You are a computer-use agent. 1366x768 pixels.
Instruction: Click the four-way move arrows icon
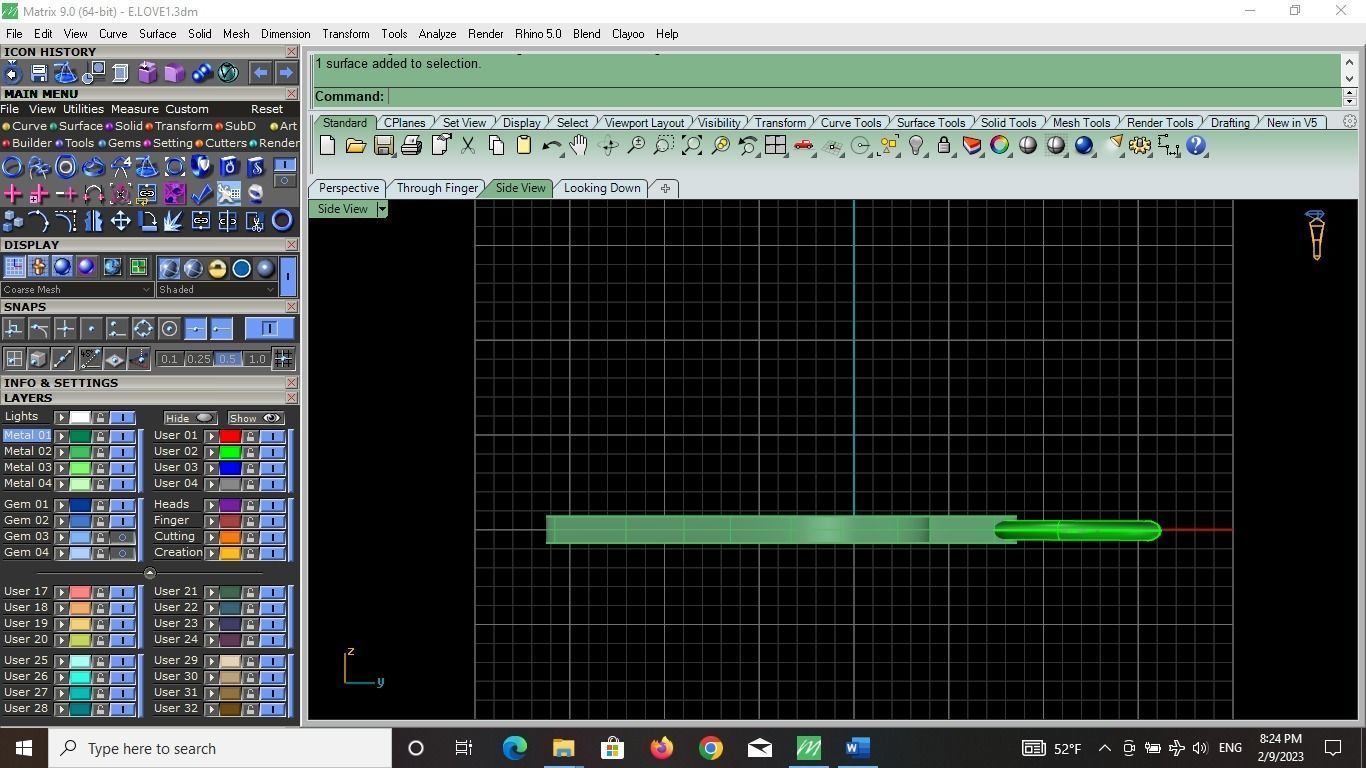[x=120, y=221]
